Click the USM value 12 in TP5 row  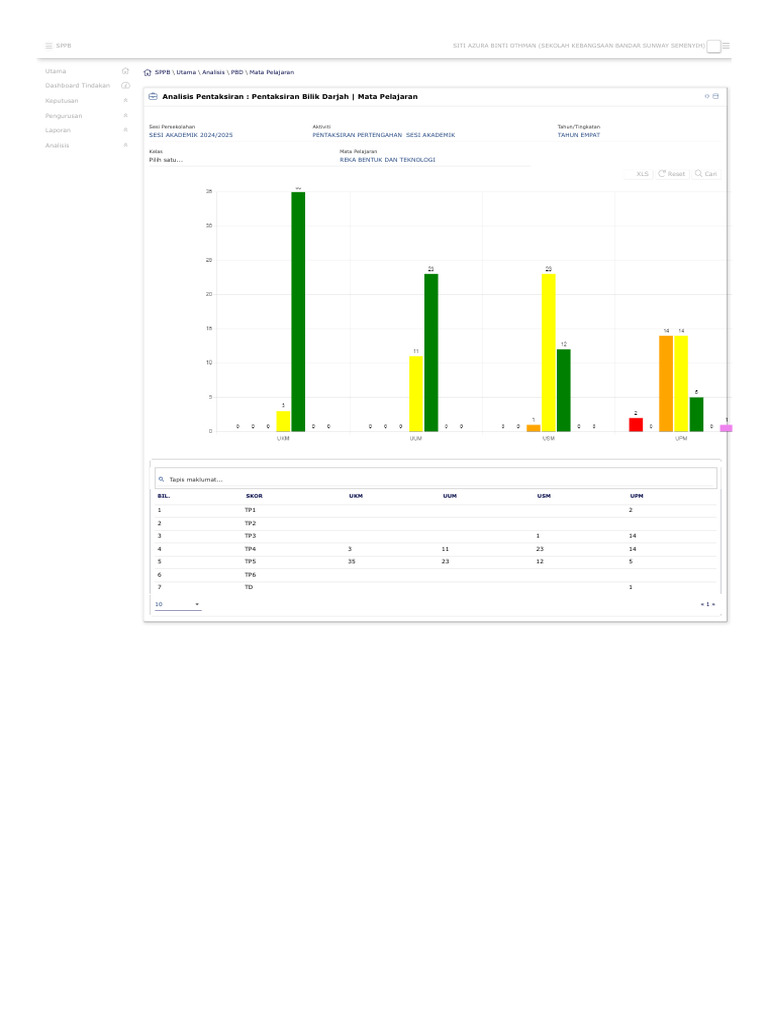click(539, 562)
